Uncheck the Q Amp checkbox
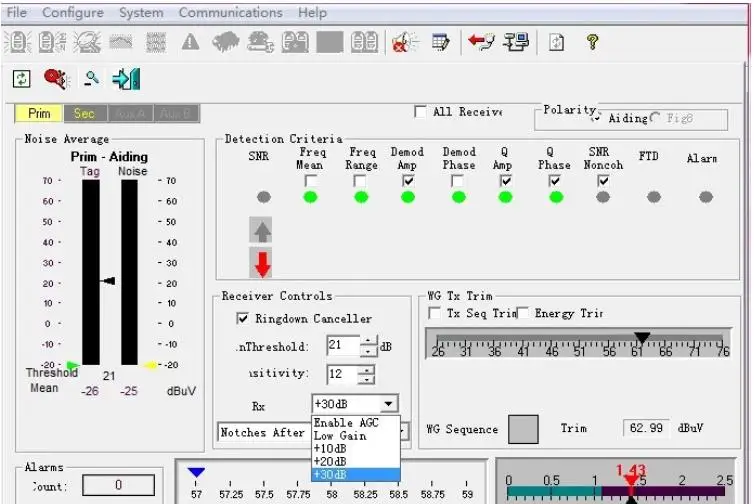Image resolution: width=754 pixels, height=504 pixels. click(x=505, y=181)
